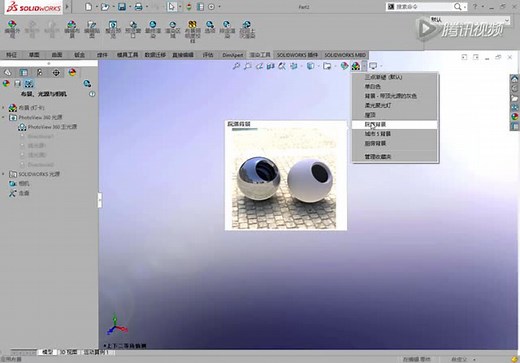Click View Decals icon in DisplayManager
The width and height of the screenshot is (520, 363).
(18, 83)
